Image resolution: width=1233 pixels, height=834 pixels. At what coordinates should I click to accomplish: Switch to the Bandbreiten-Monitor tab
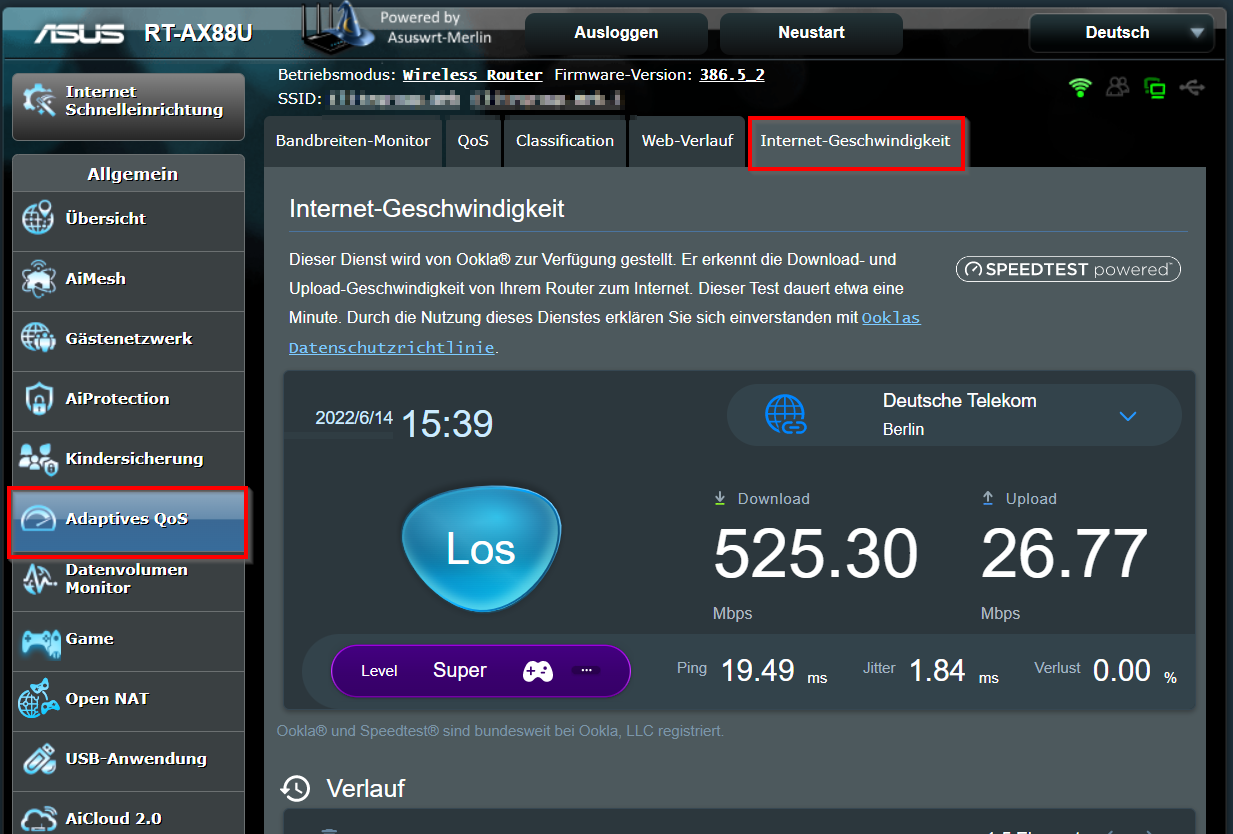pyautogui.click(x=353, y=141)
